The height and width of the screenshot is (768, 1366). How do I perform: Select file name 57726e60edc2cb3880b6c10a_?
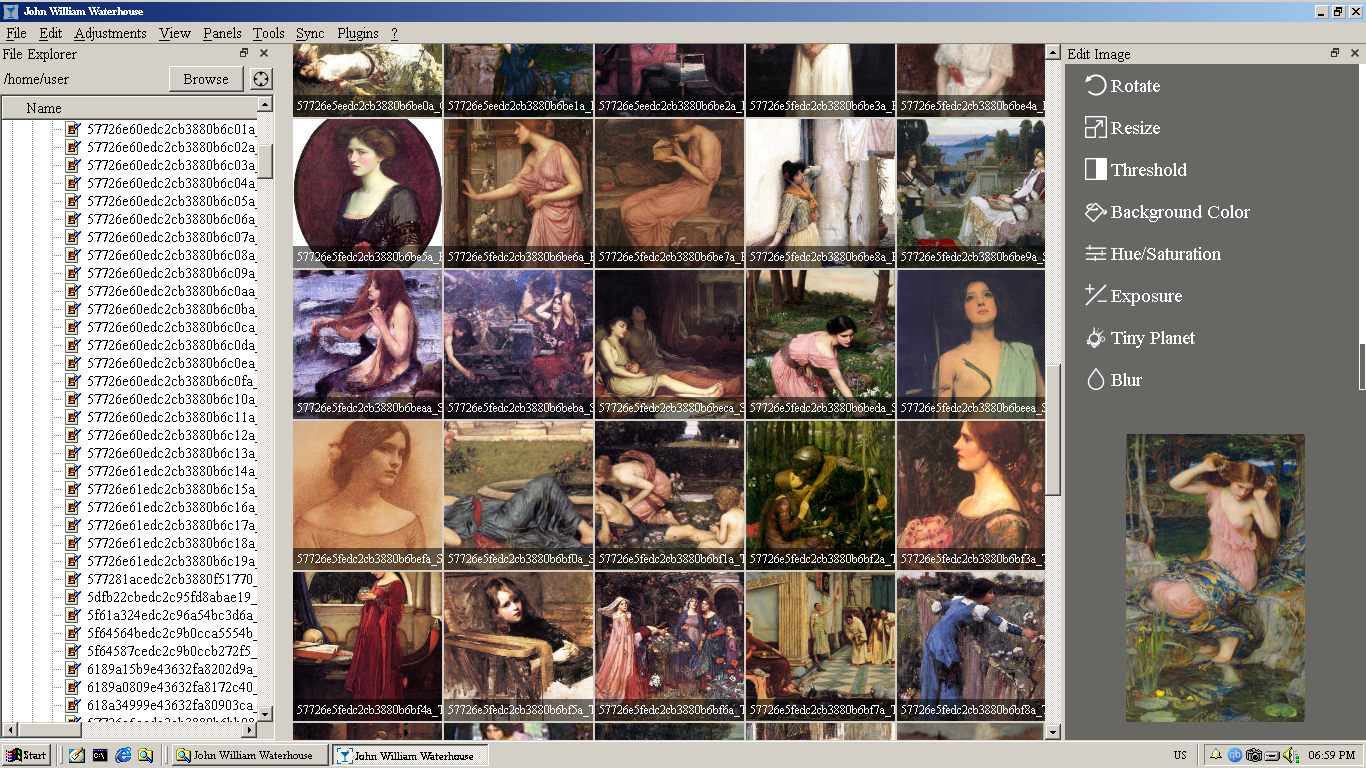coord(171,399)
